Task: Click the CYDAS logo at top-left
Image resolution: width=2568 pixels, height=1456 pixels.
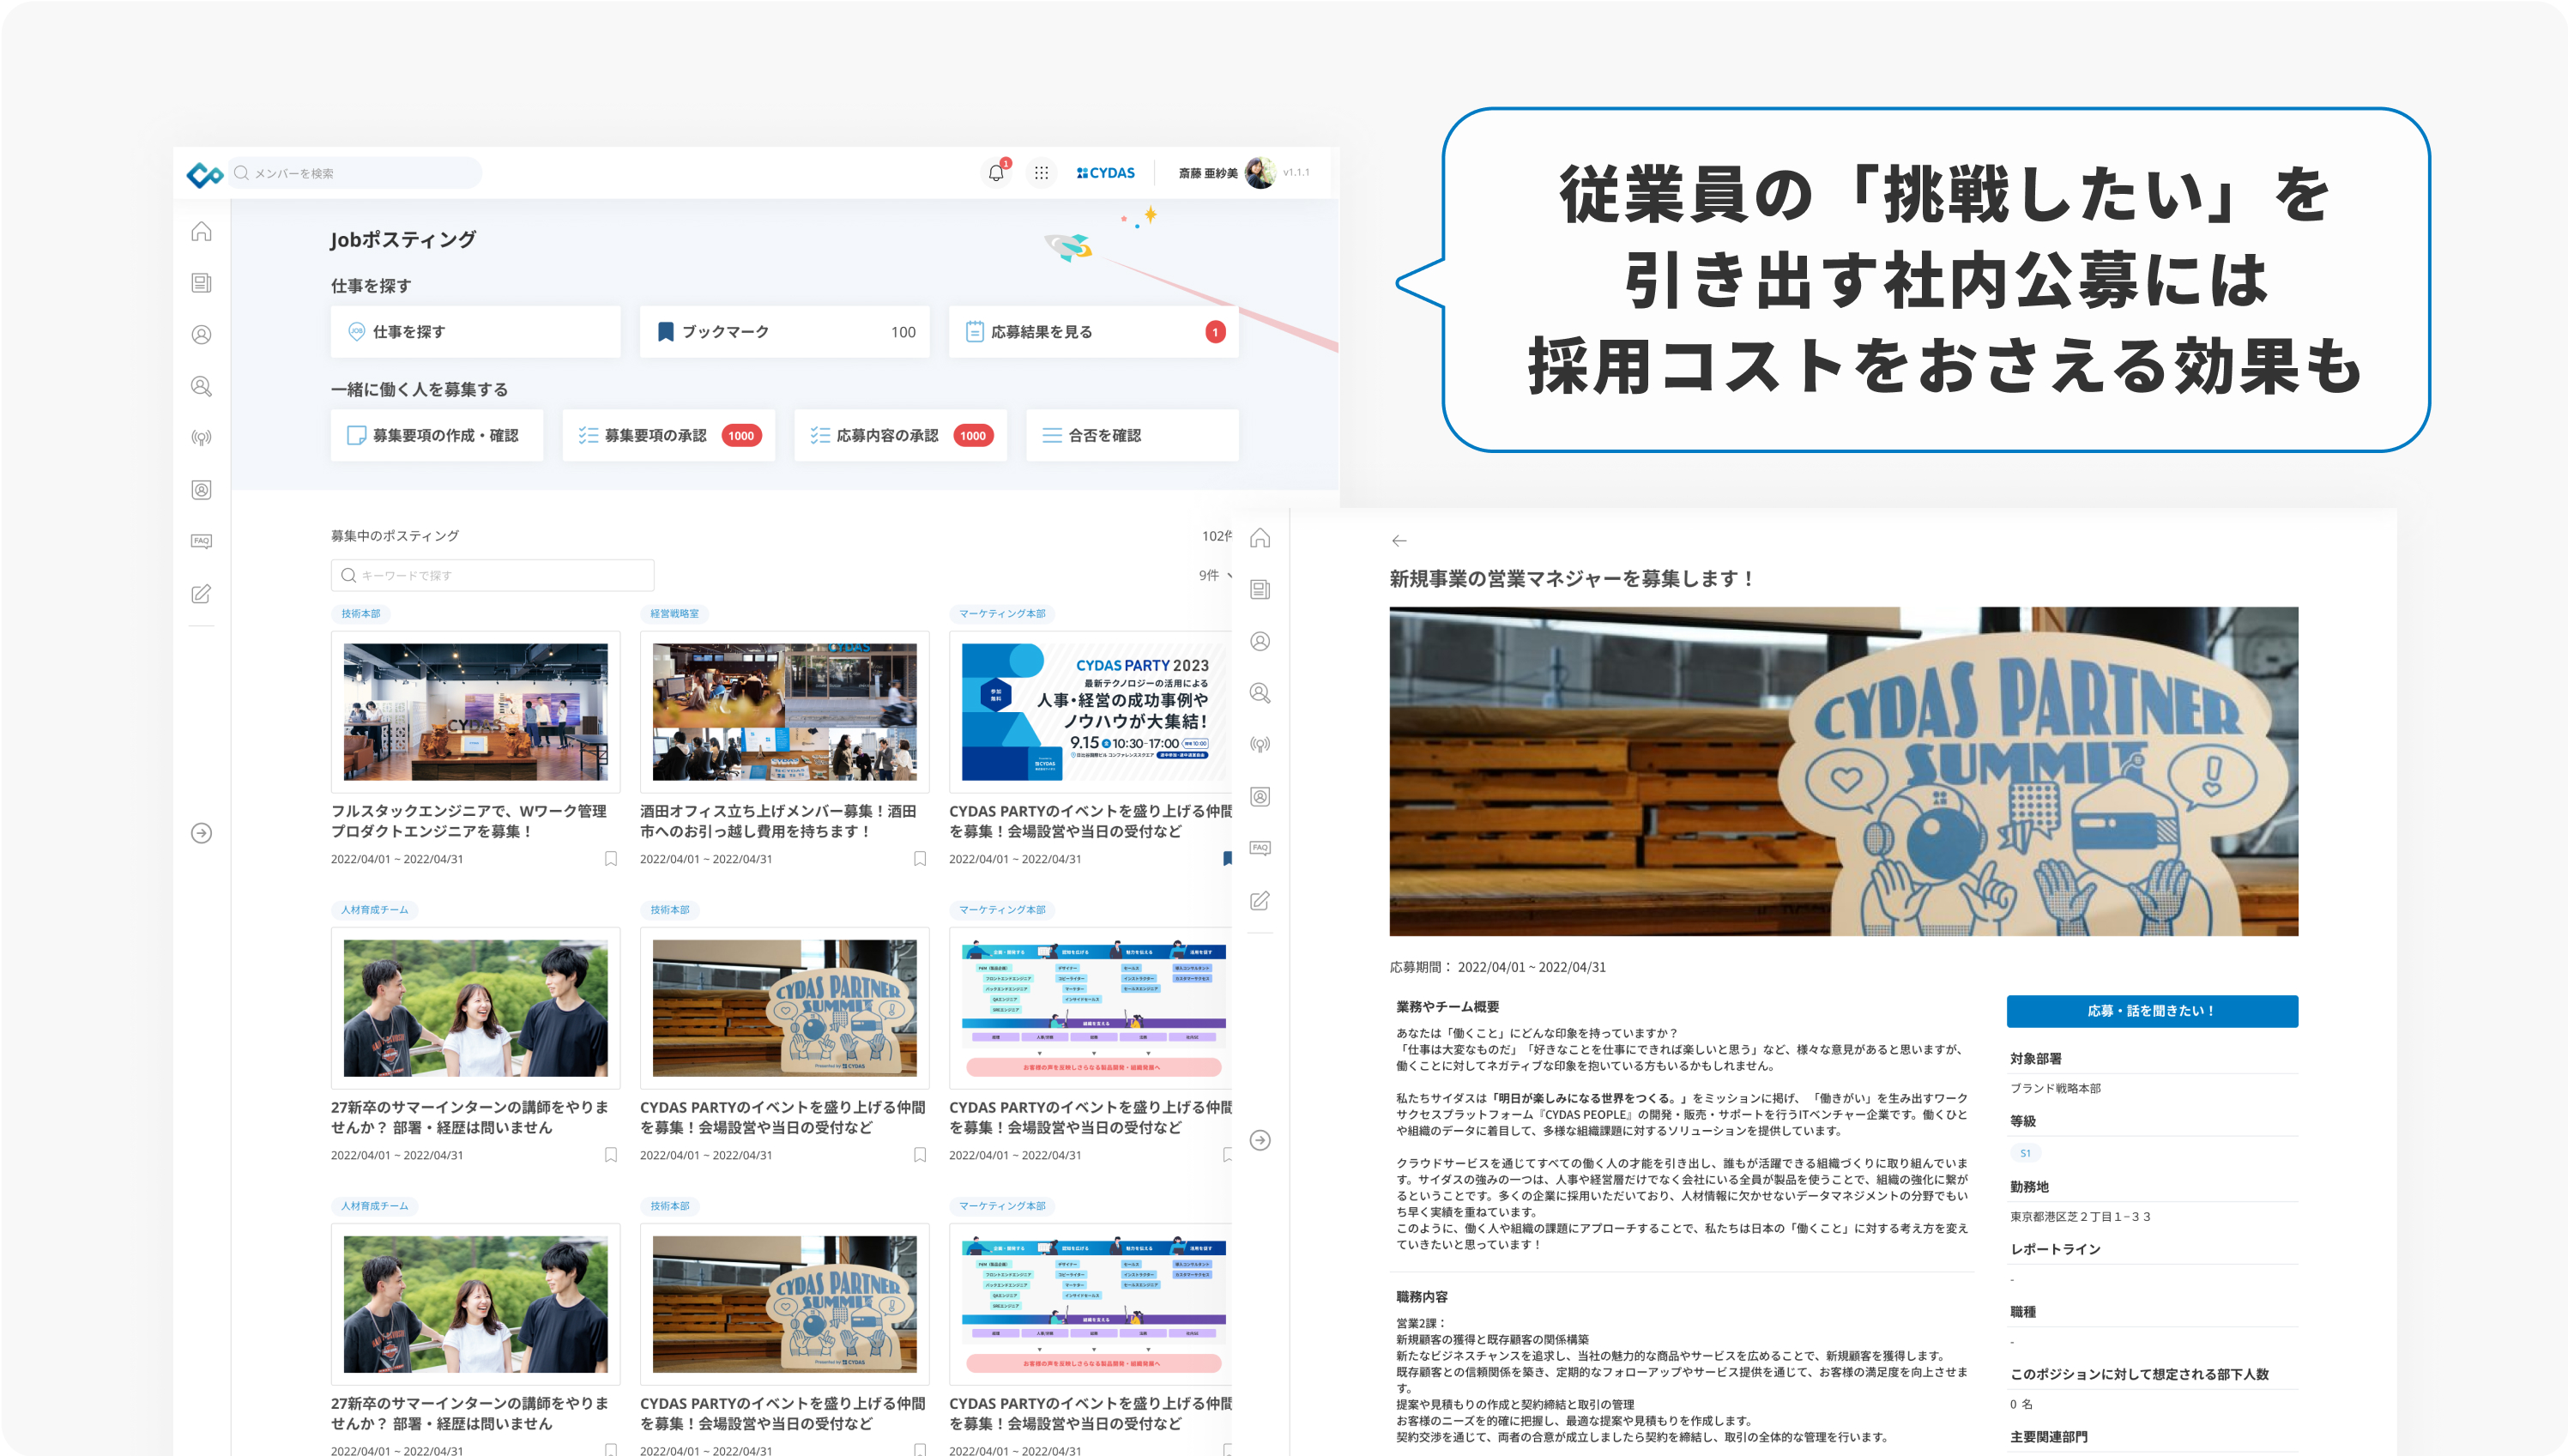Action: [205, 174]
